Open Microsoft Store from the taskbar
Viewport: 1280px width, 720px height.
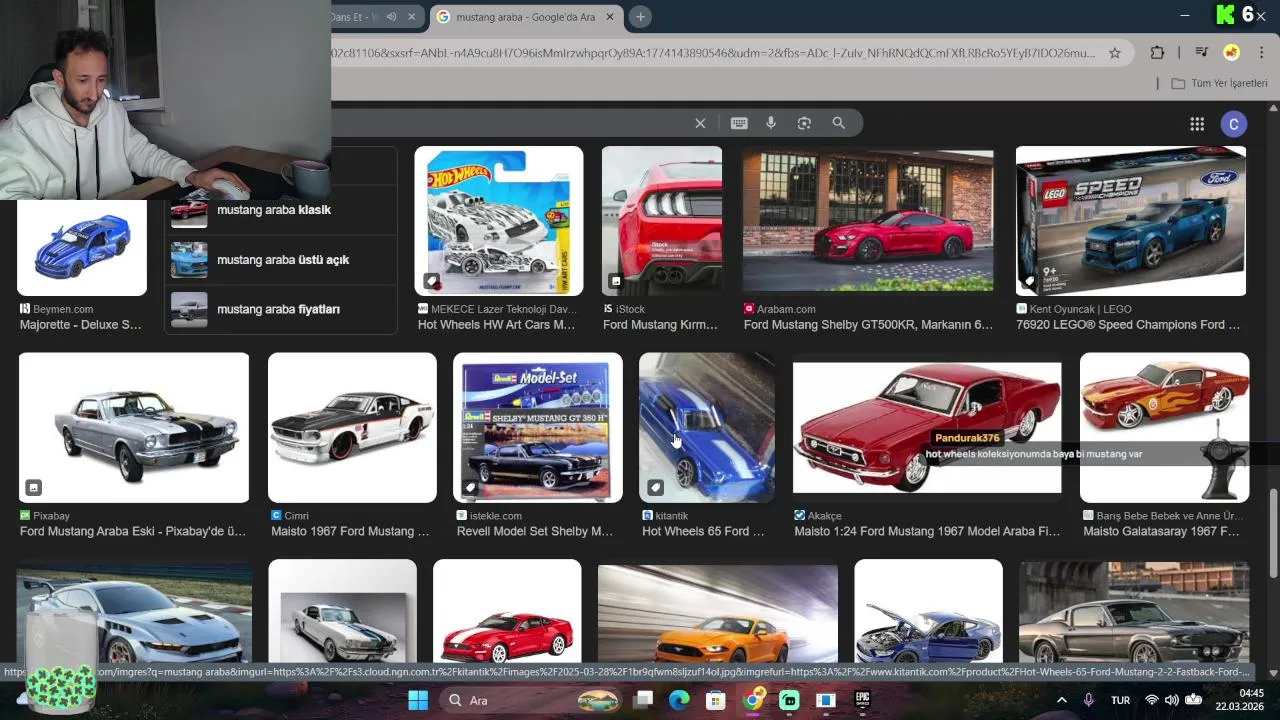(x=715, y=700)
